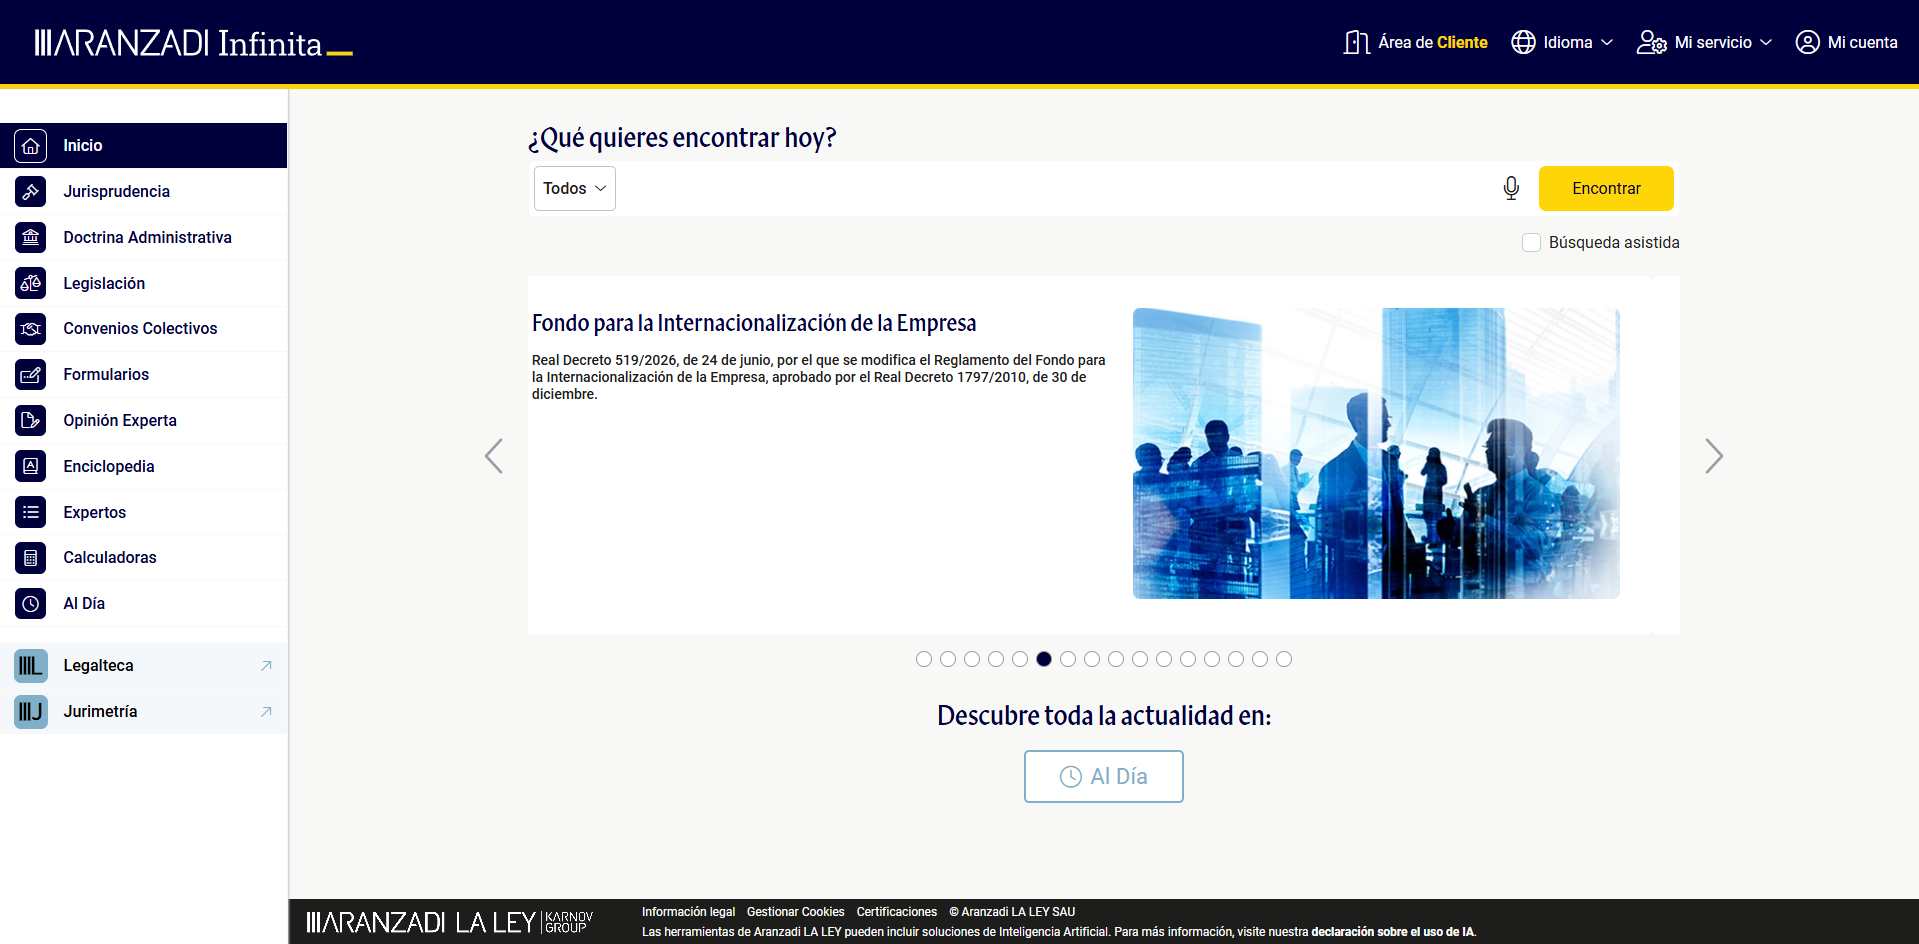
Task: Select the seventh carousel dot
Action: (x=1068, y=659)
